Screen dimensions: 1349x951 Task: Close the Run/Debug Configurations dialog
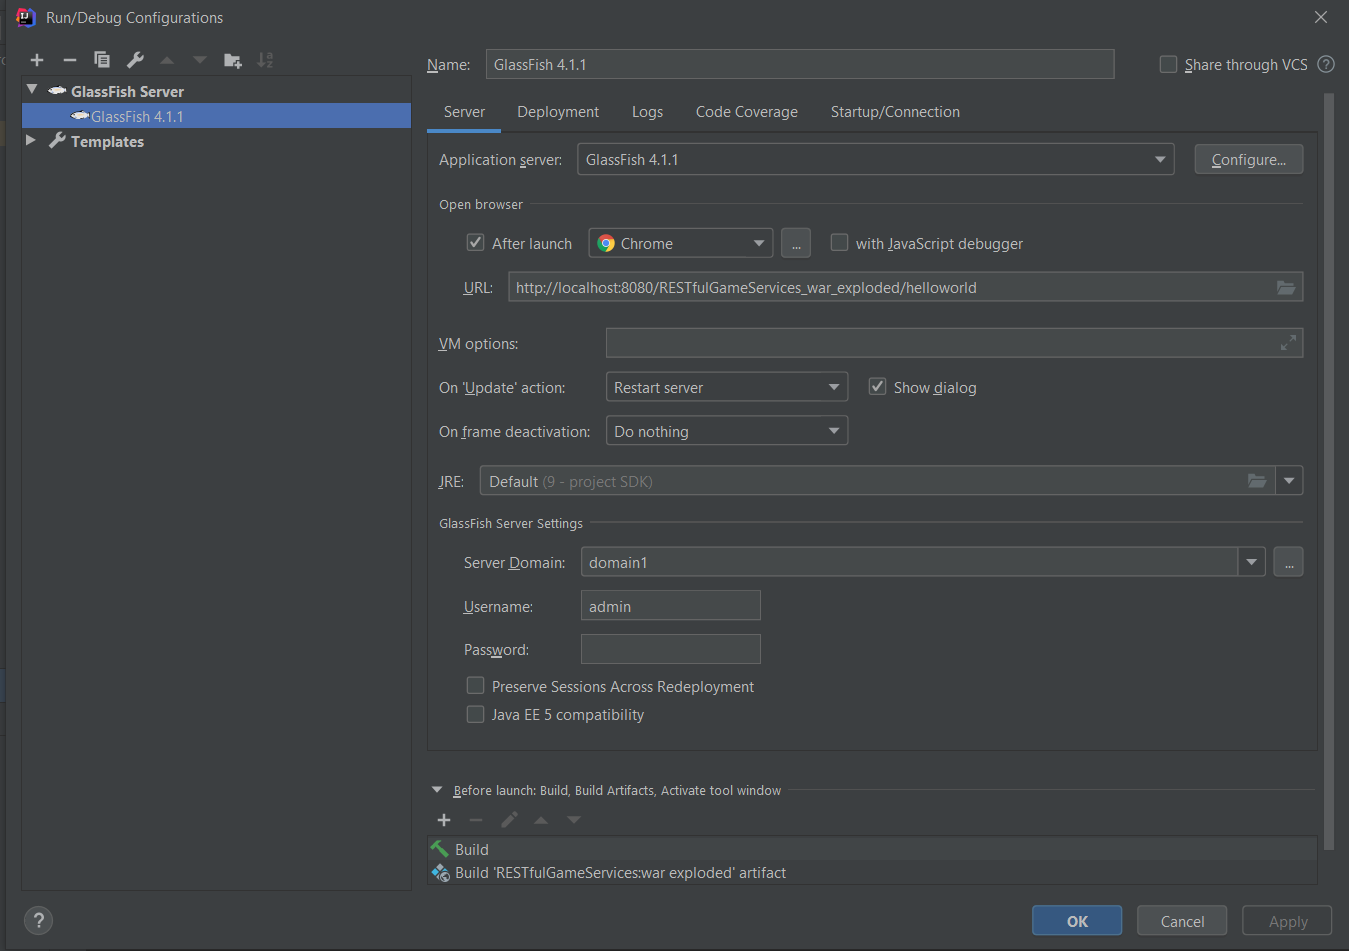tap(1321, 17)
